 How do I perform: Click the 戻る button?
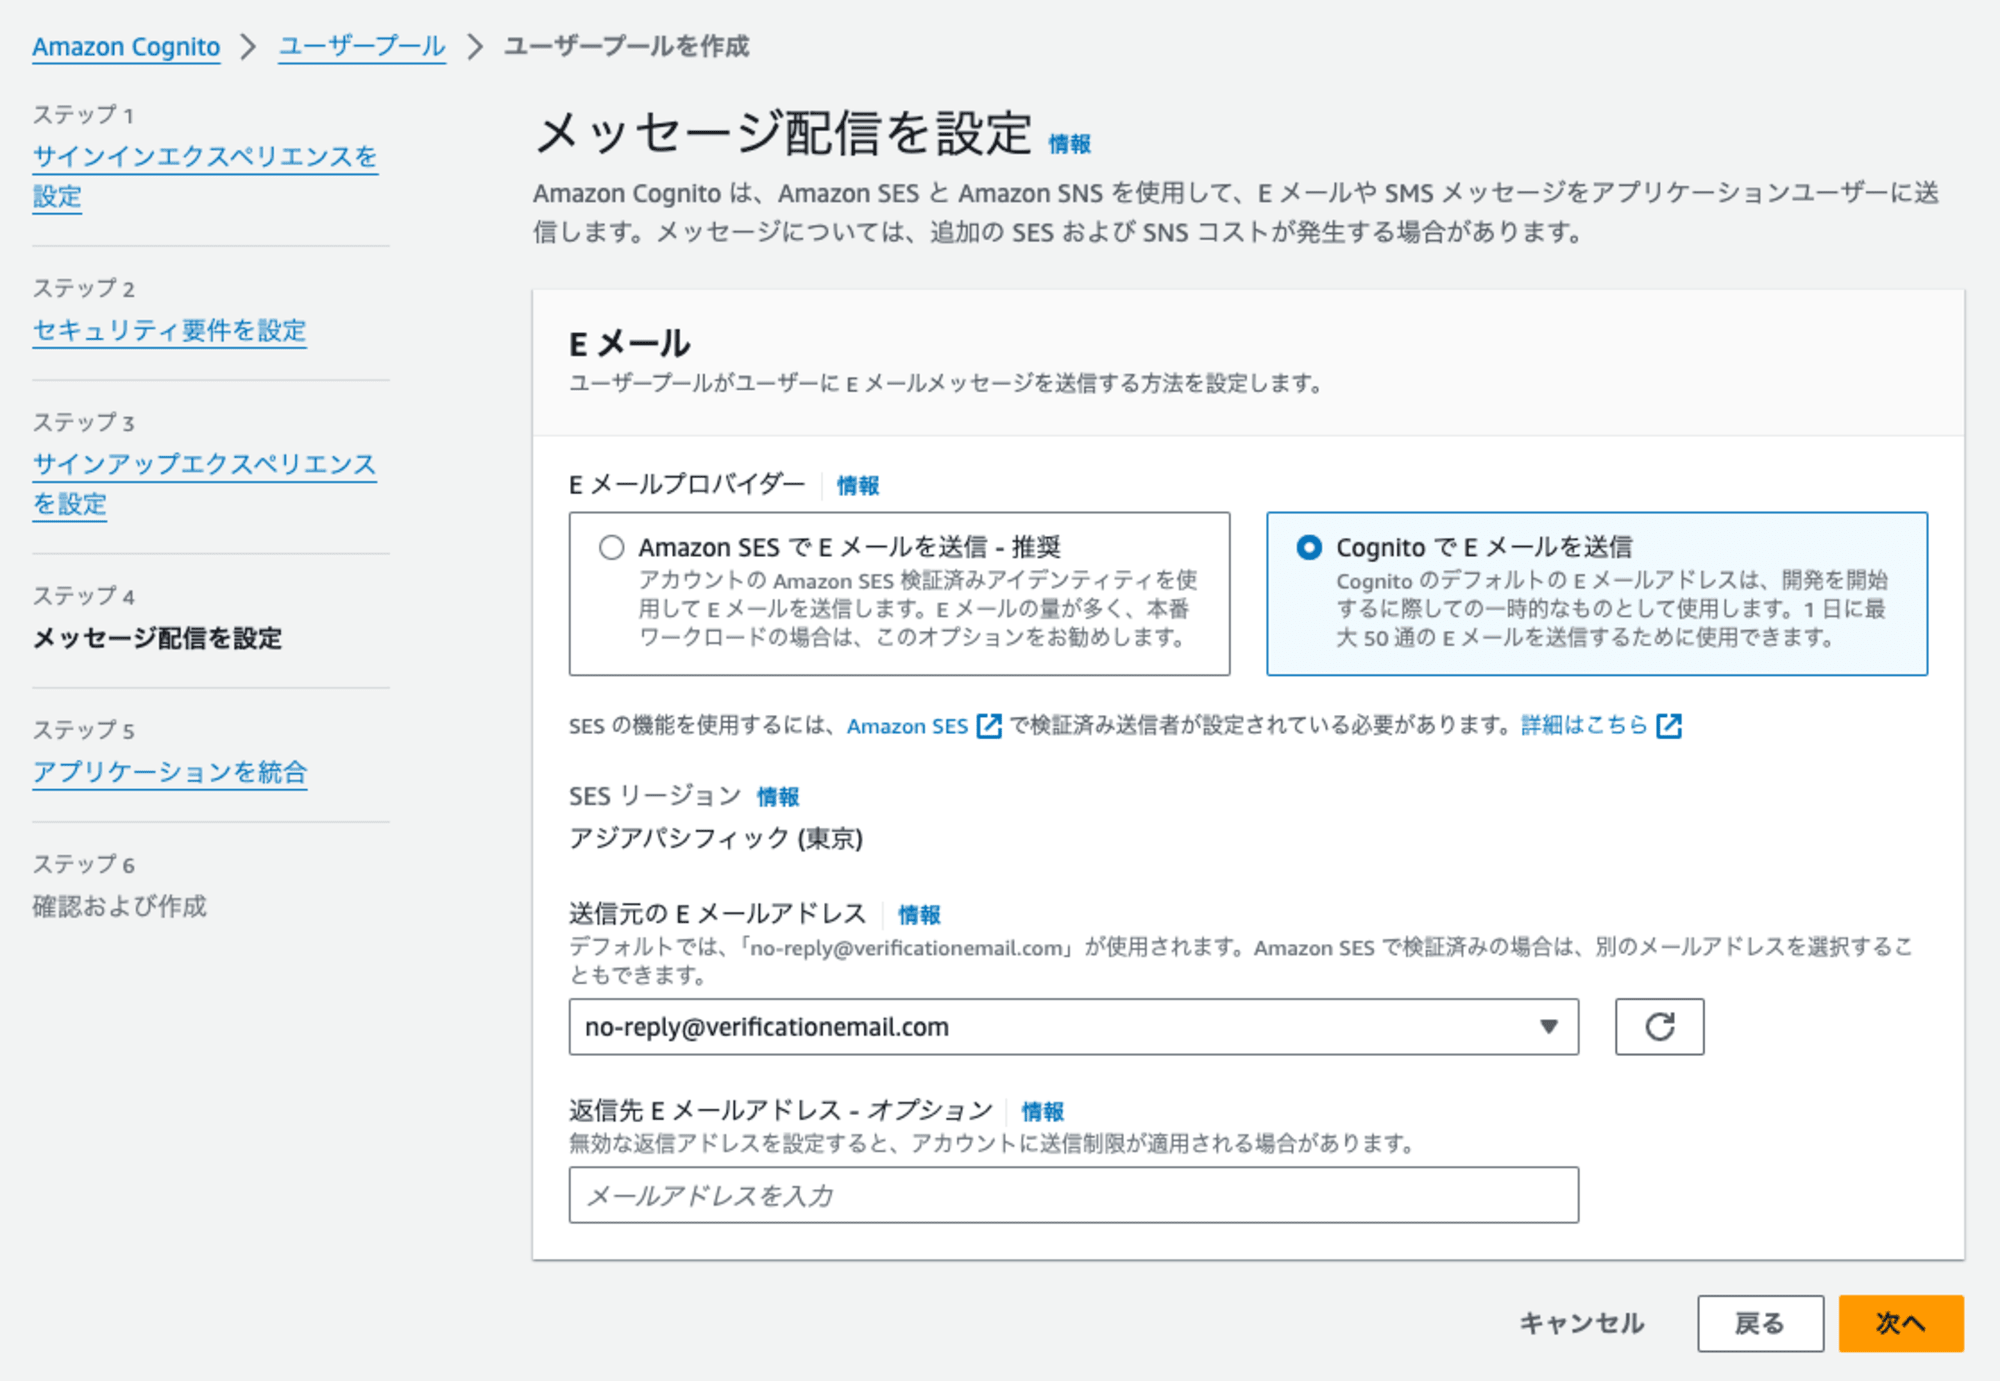coord(1759,1323)
